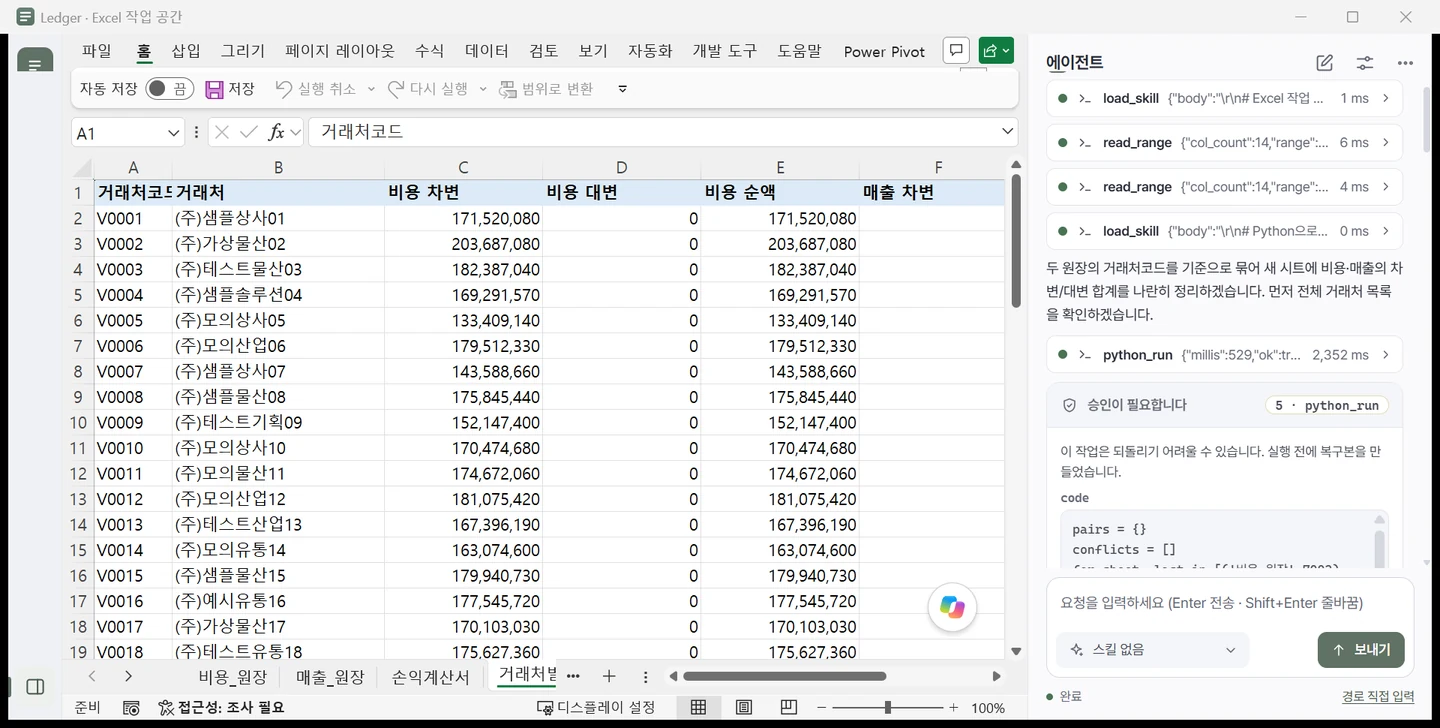This screenshot has width=1440, height=728.
Task: Click the Undo (실행 취소) arrow icon
Action: coord(284,89)
